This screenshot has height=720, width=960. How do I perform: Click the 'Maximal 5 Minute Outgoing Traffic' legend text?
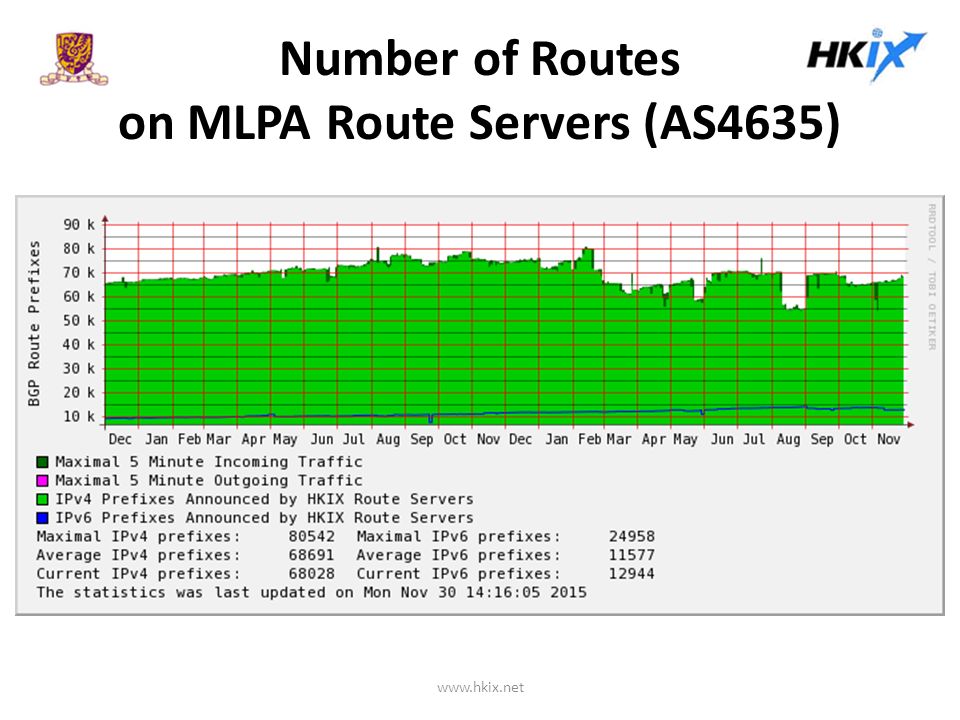pyautogui.click(x=209, y=481)
